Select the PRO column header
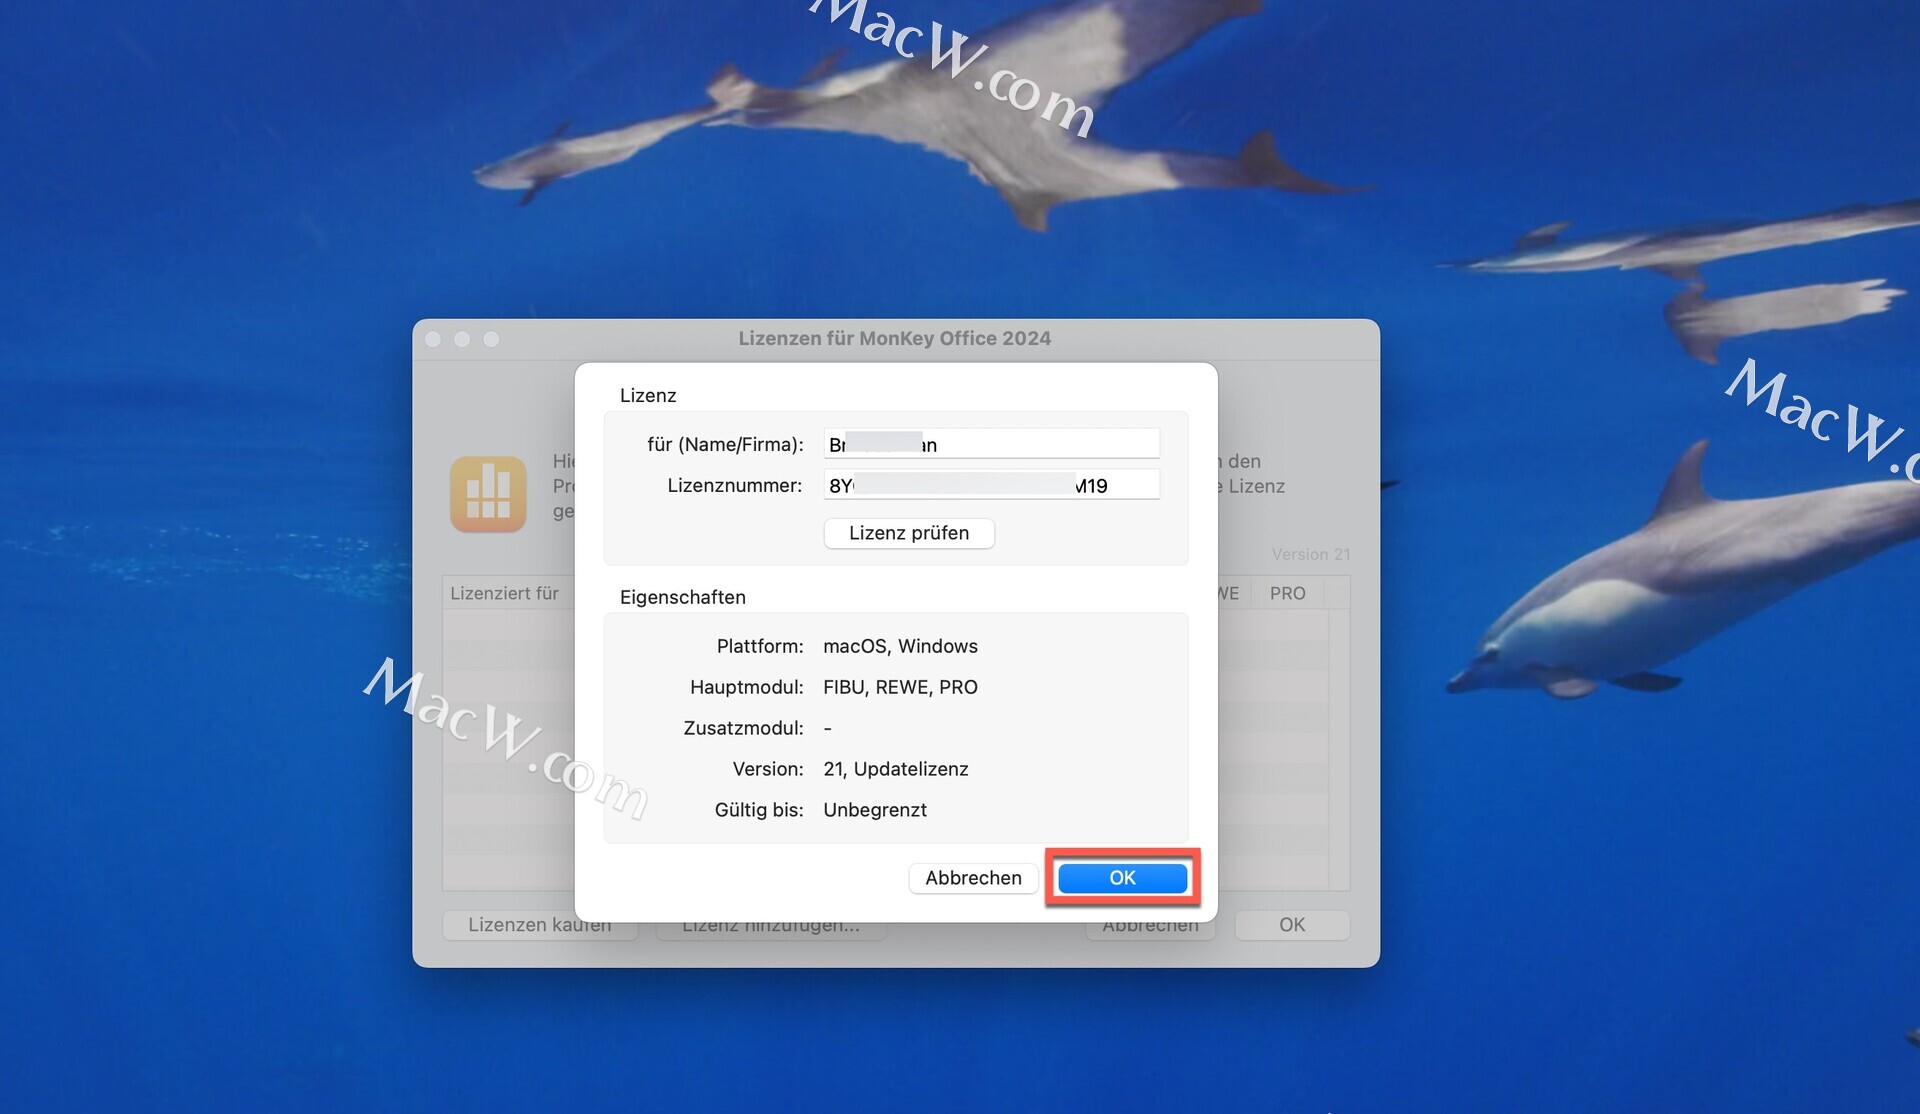1920x1114 pixels. point(1287,593)
